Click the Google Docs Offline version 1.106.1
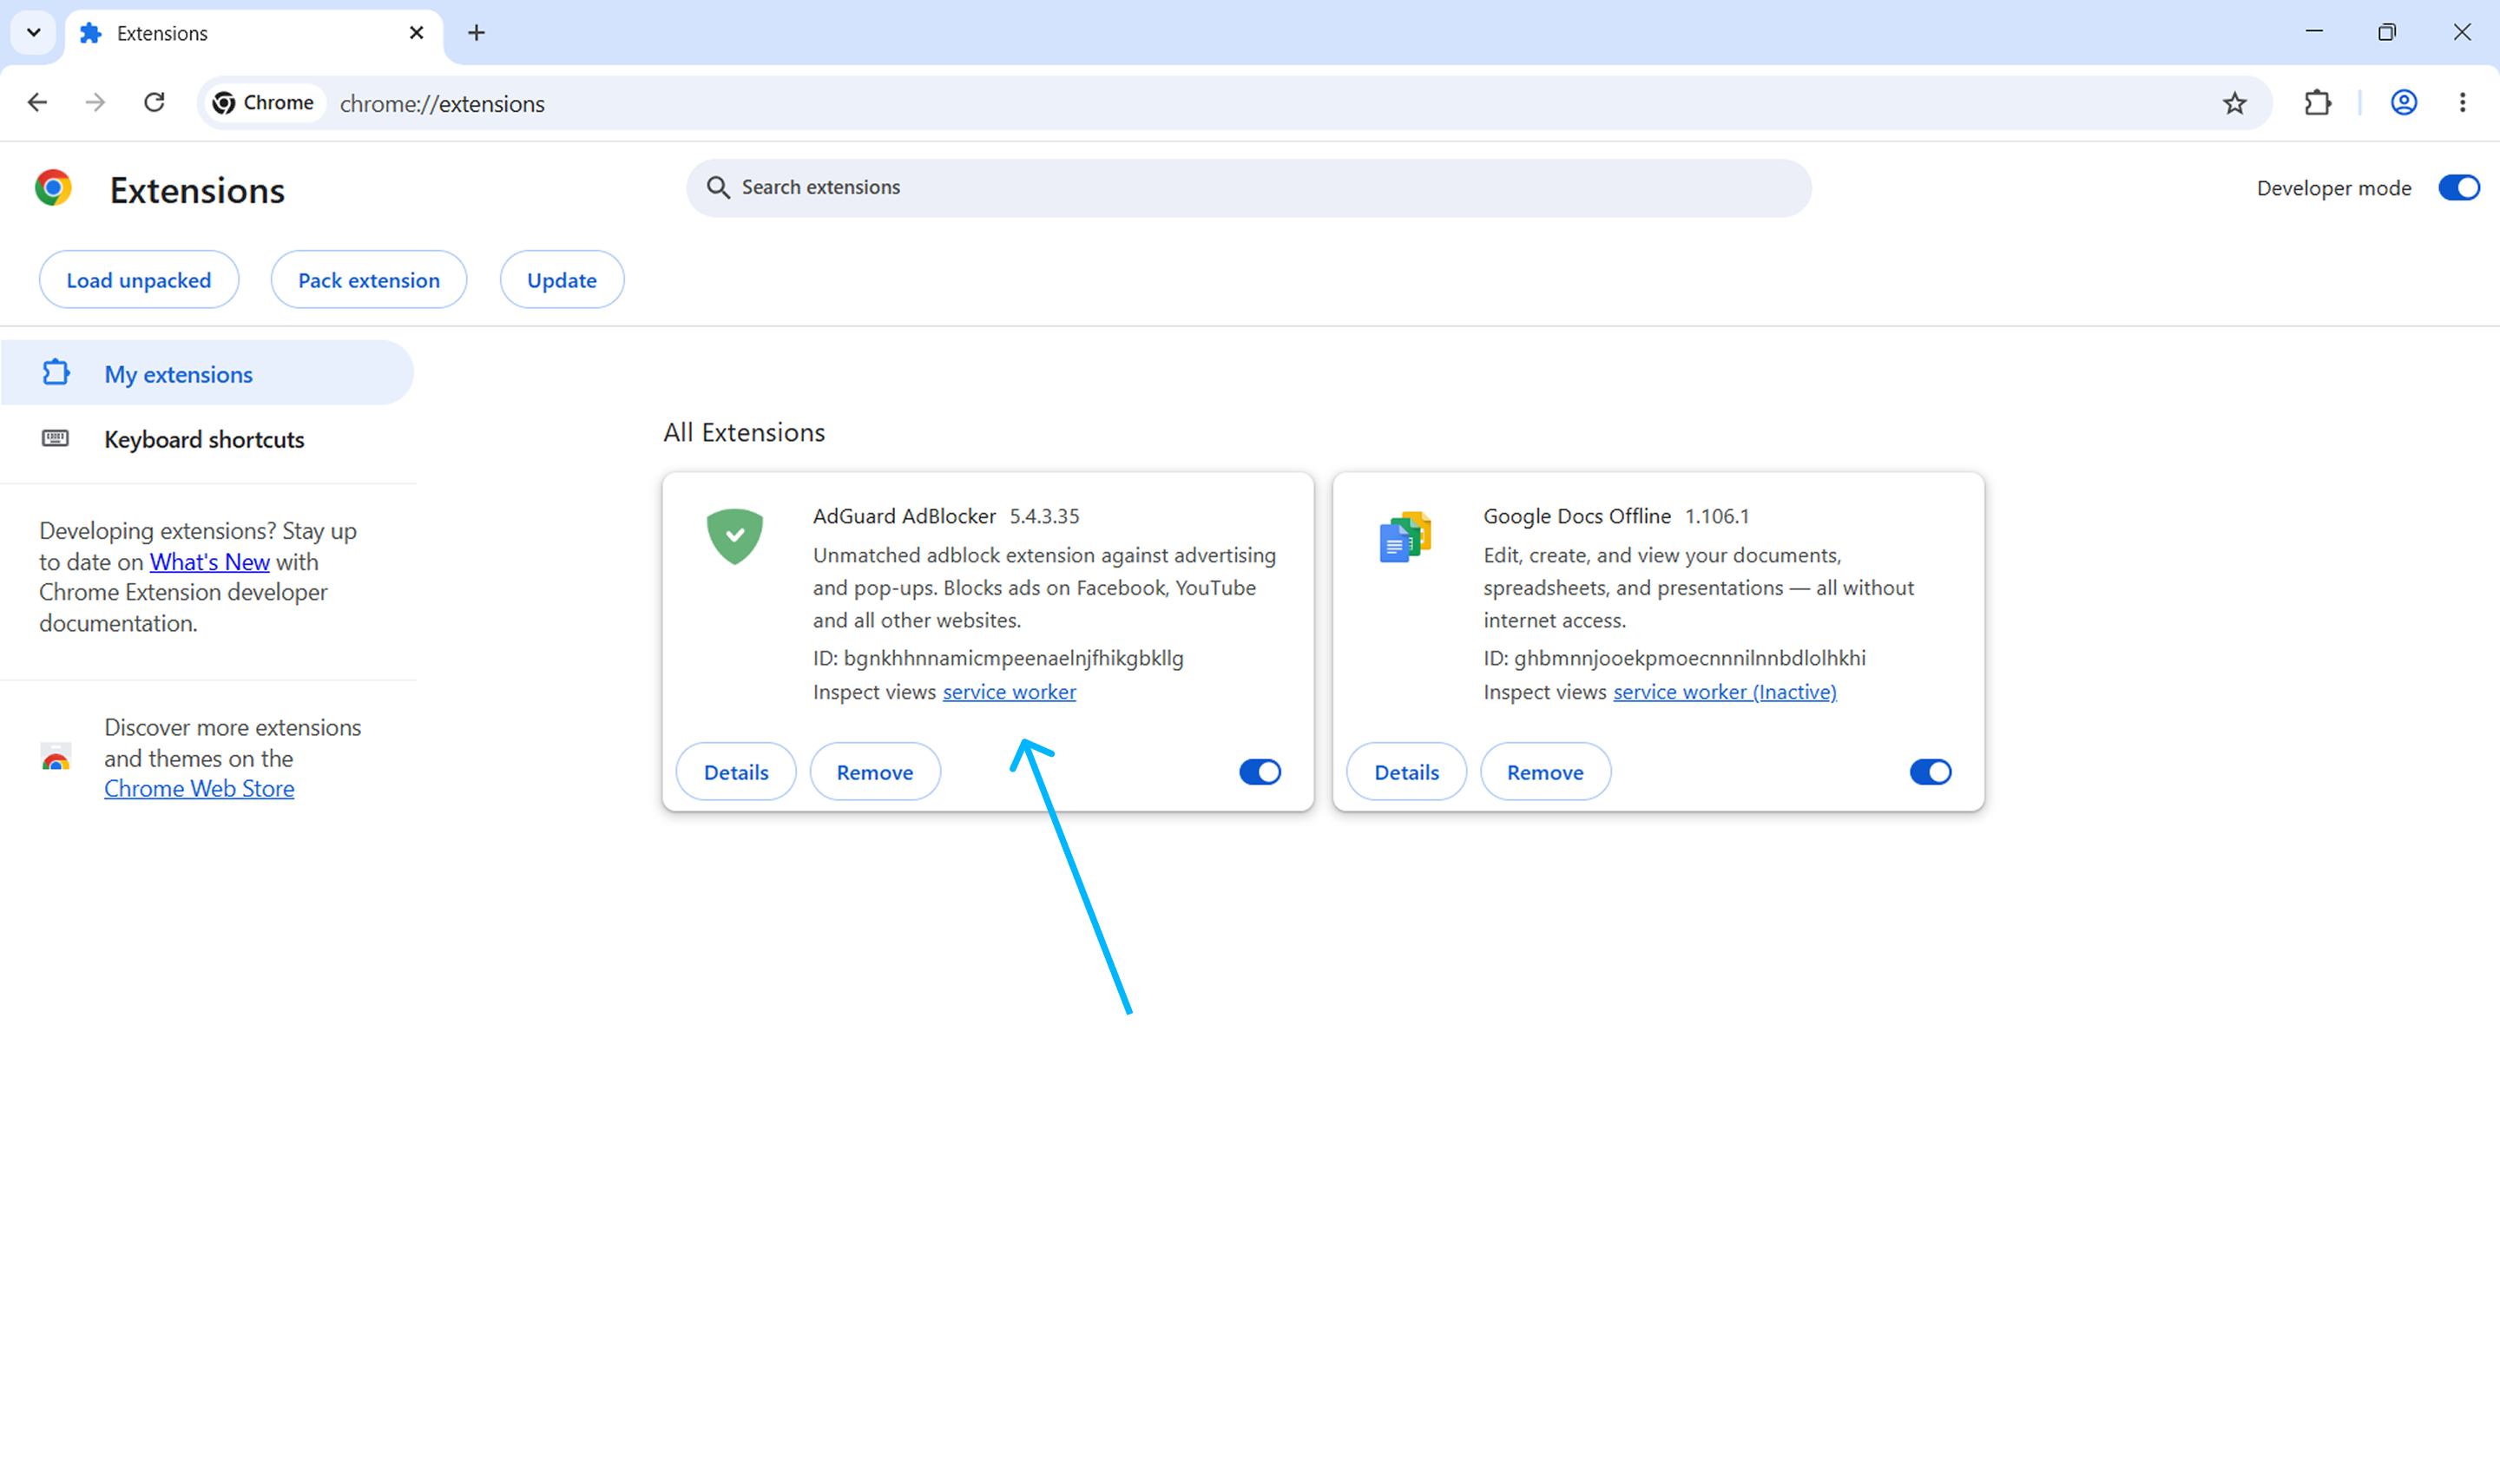This screenshot has height=1484, width=2500. 1717,516
